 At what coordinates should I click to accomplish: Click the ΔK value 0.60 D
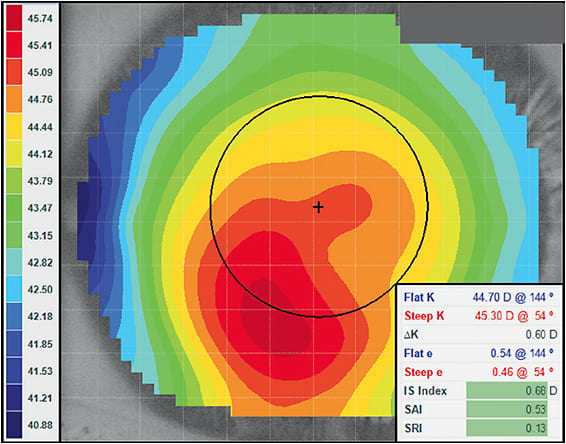540,335
